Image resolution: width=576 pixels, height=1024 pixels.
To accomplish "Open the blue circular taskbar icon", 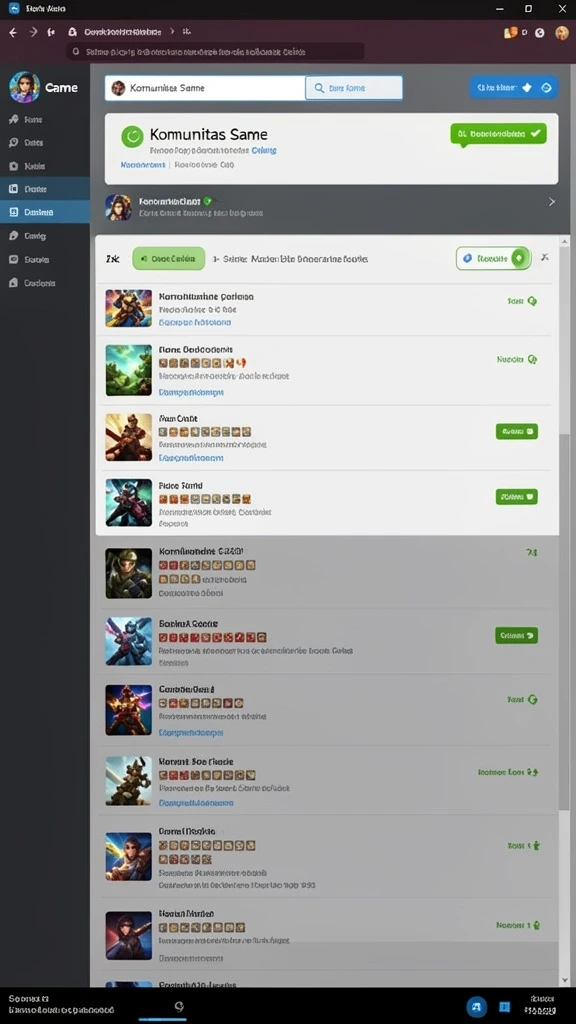I will tap(477, 1006).
